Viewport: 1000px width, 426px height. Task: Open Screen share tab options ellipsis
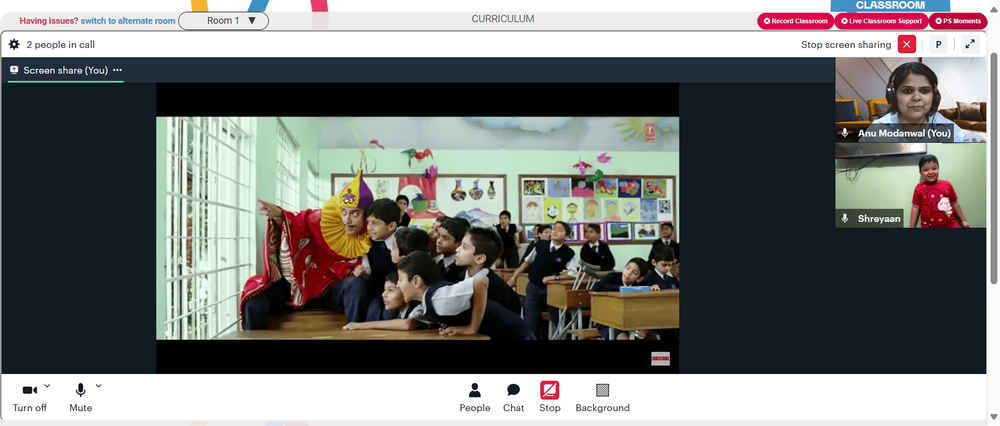coord(117,70)
